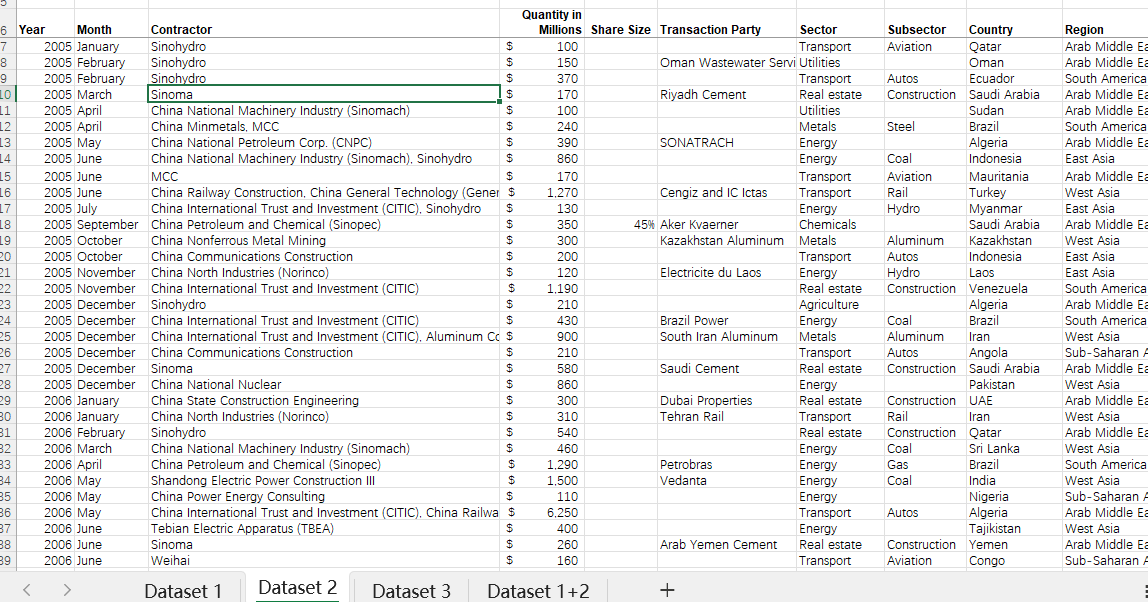Screen dimensions: 1148x602
Task: Select the Electricite du Laos cell
Action: coord(727,272)
